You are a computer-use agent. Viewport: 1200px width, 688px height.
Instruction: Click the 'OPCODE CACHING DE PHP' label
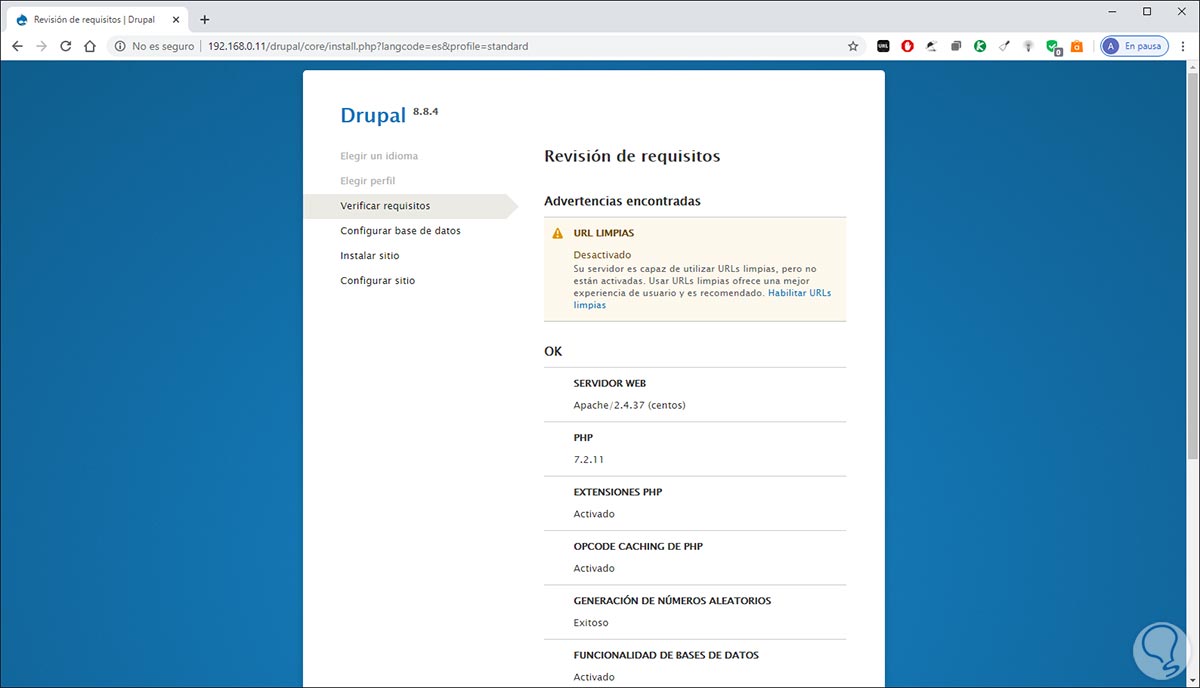pos(638,547)
